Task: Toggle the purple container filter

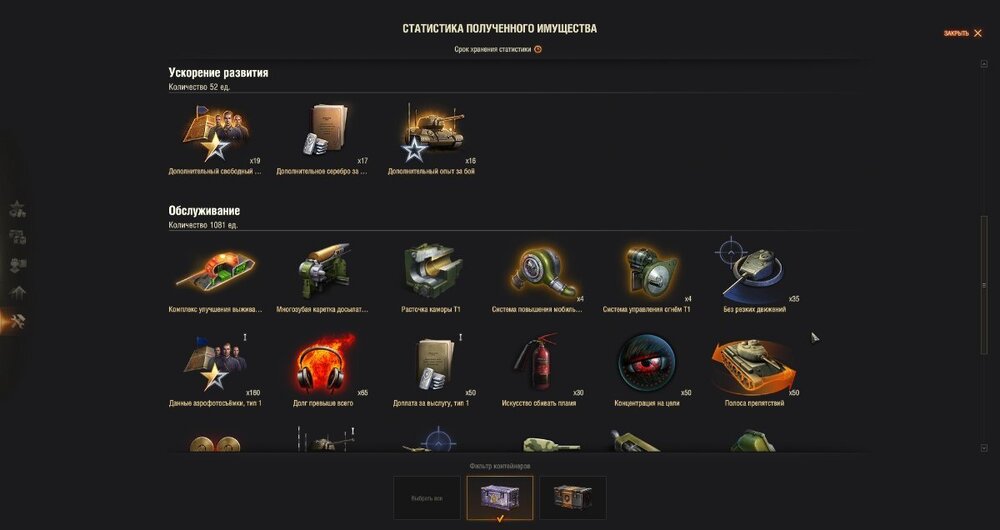Action: 500,498
